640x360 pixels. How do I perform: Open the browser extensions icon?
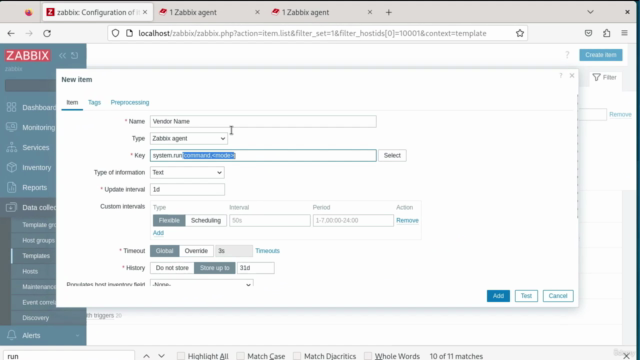click(x=607, y=33)
